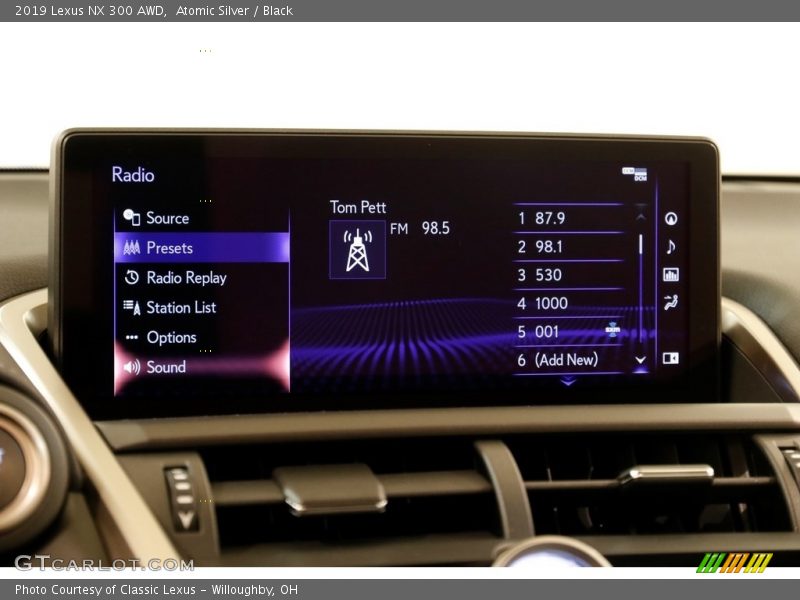800x600 pixels.
Task: Add a new preset in slot 6
Action: pos(567,360)
